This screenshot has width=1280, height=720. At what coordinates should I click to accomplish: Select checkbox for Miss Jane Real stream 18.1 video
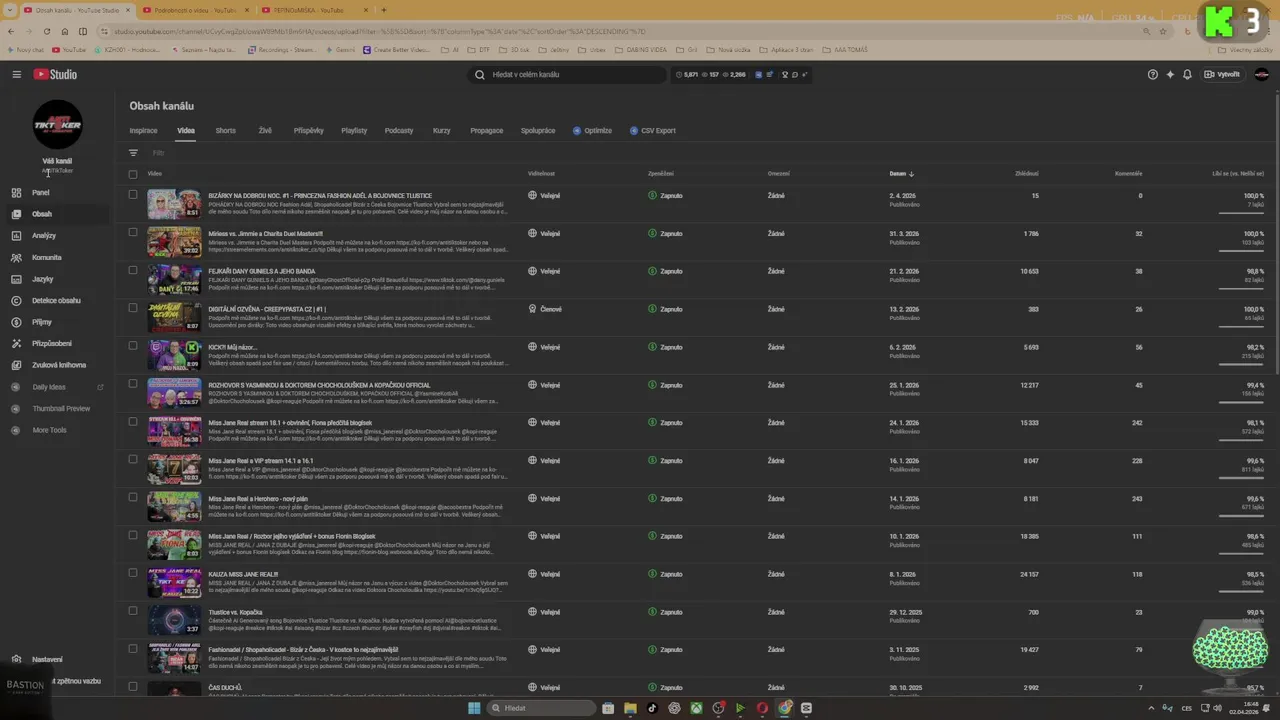pyautogui.click(x=132, y=422)
